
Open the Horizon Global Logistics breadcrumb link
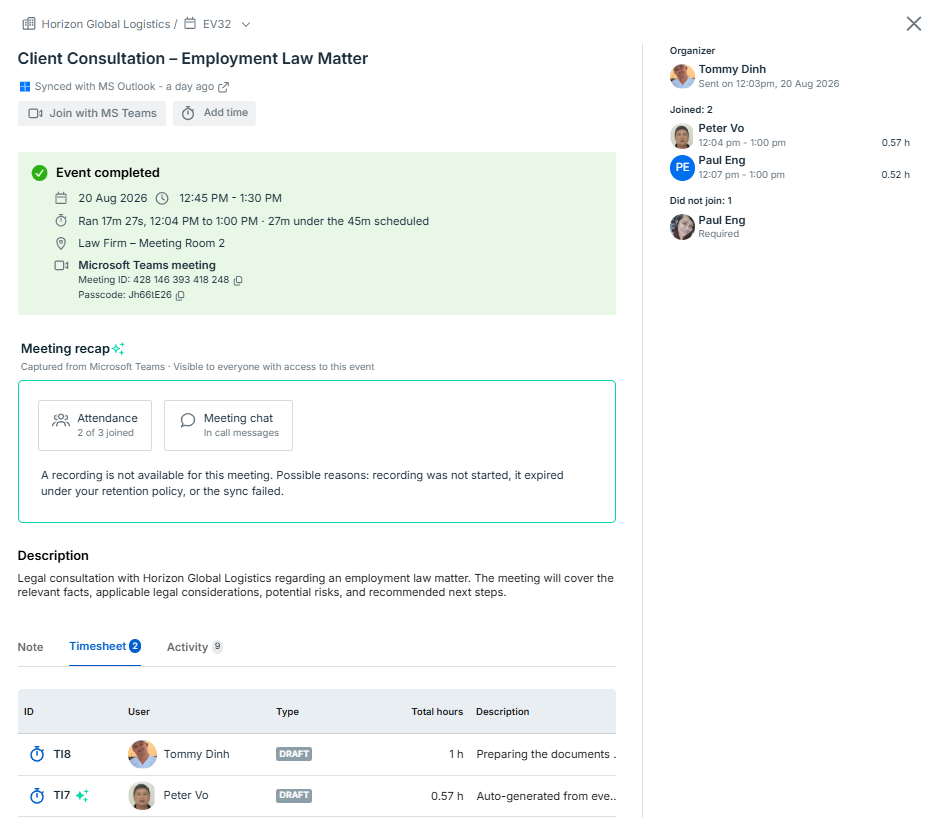click(x=106, y=24)
